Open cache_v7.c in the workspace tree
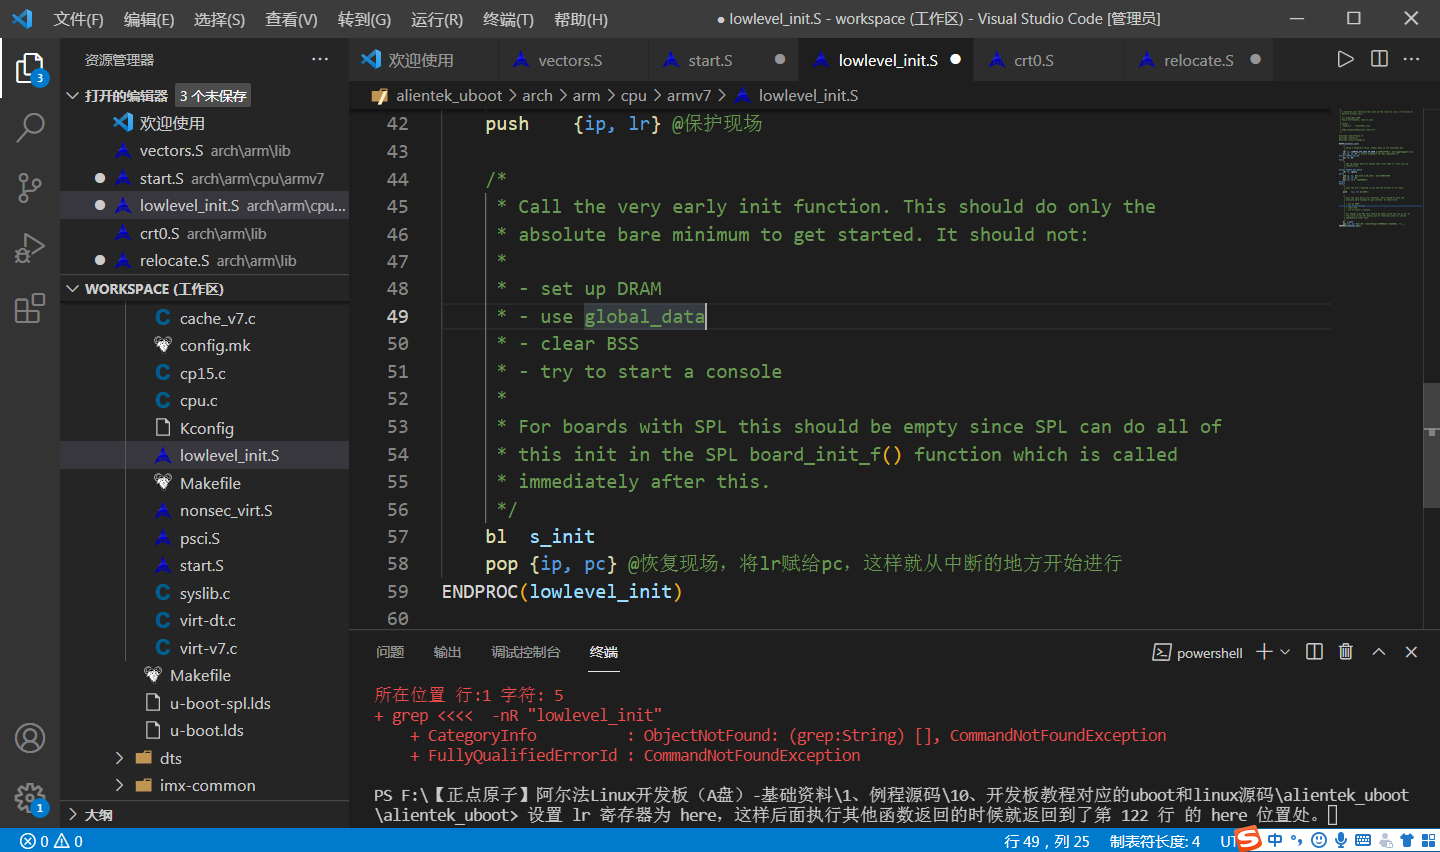 (x=204, y=318)
